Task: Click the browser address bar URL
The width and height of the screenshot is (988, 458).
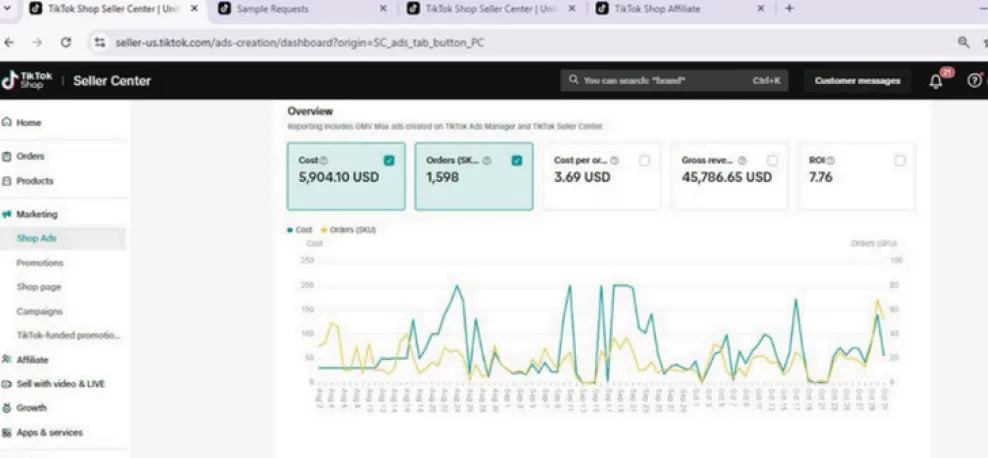Action: 300,43
